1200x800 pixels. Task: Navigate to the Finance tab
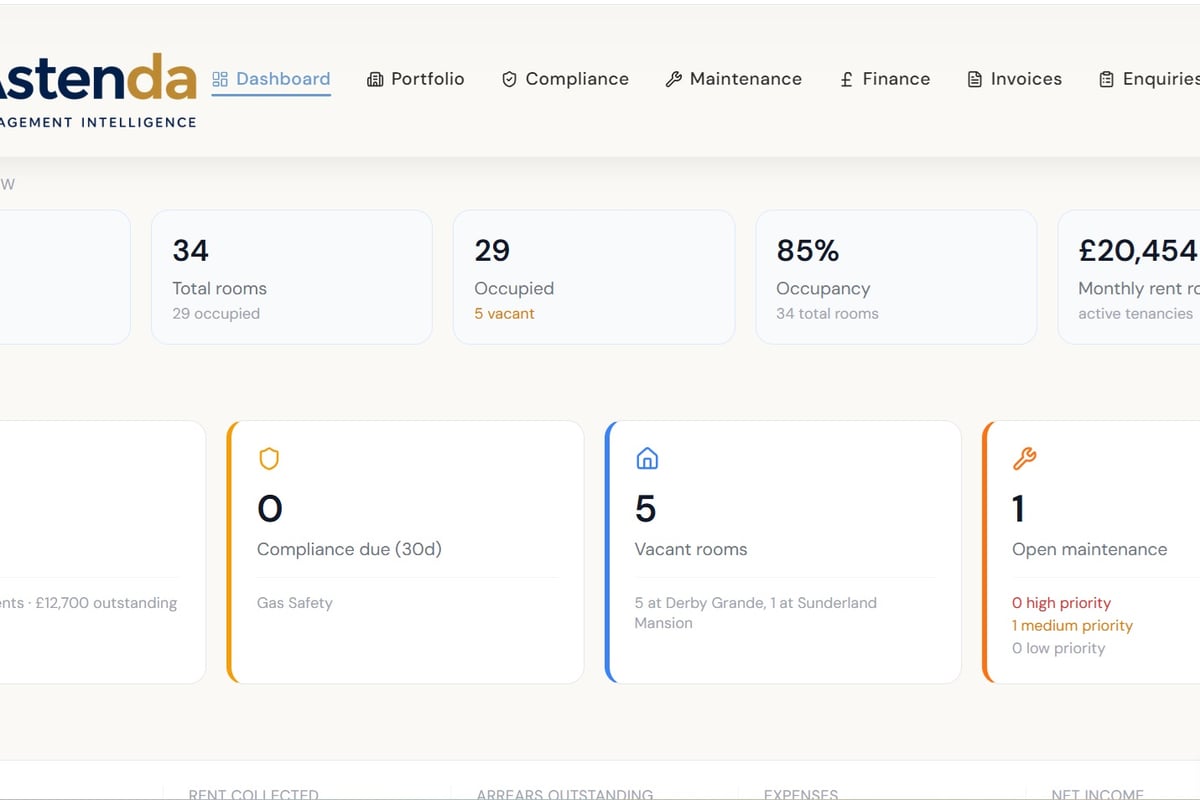coord(884,79)
